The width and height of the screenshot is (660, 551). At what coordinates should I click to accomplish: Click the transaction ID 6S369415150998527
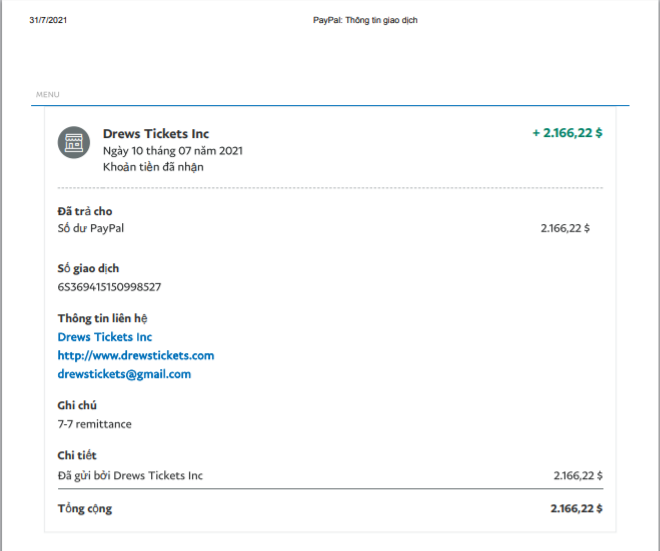pyautogui.click(x=110, y=287)
